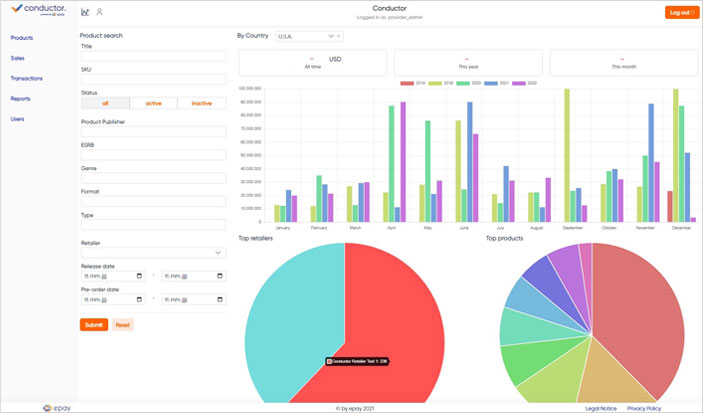Toggle the 2022 series in chart legend
Screen dimensions: 703x413
pos(525,83)
